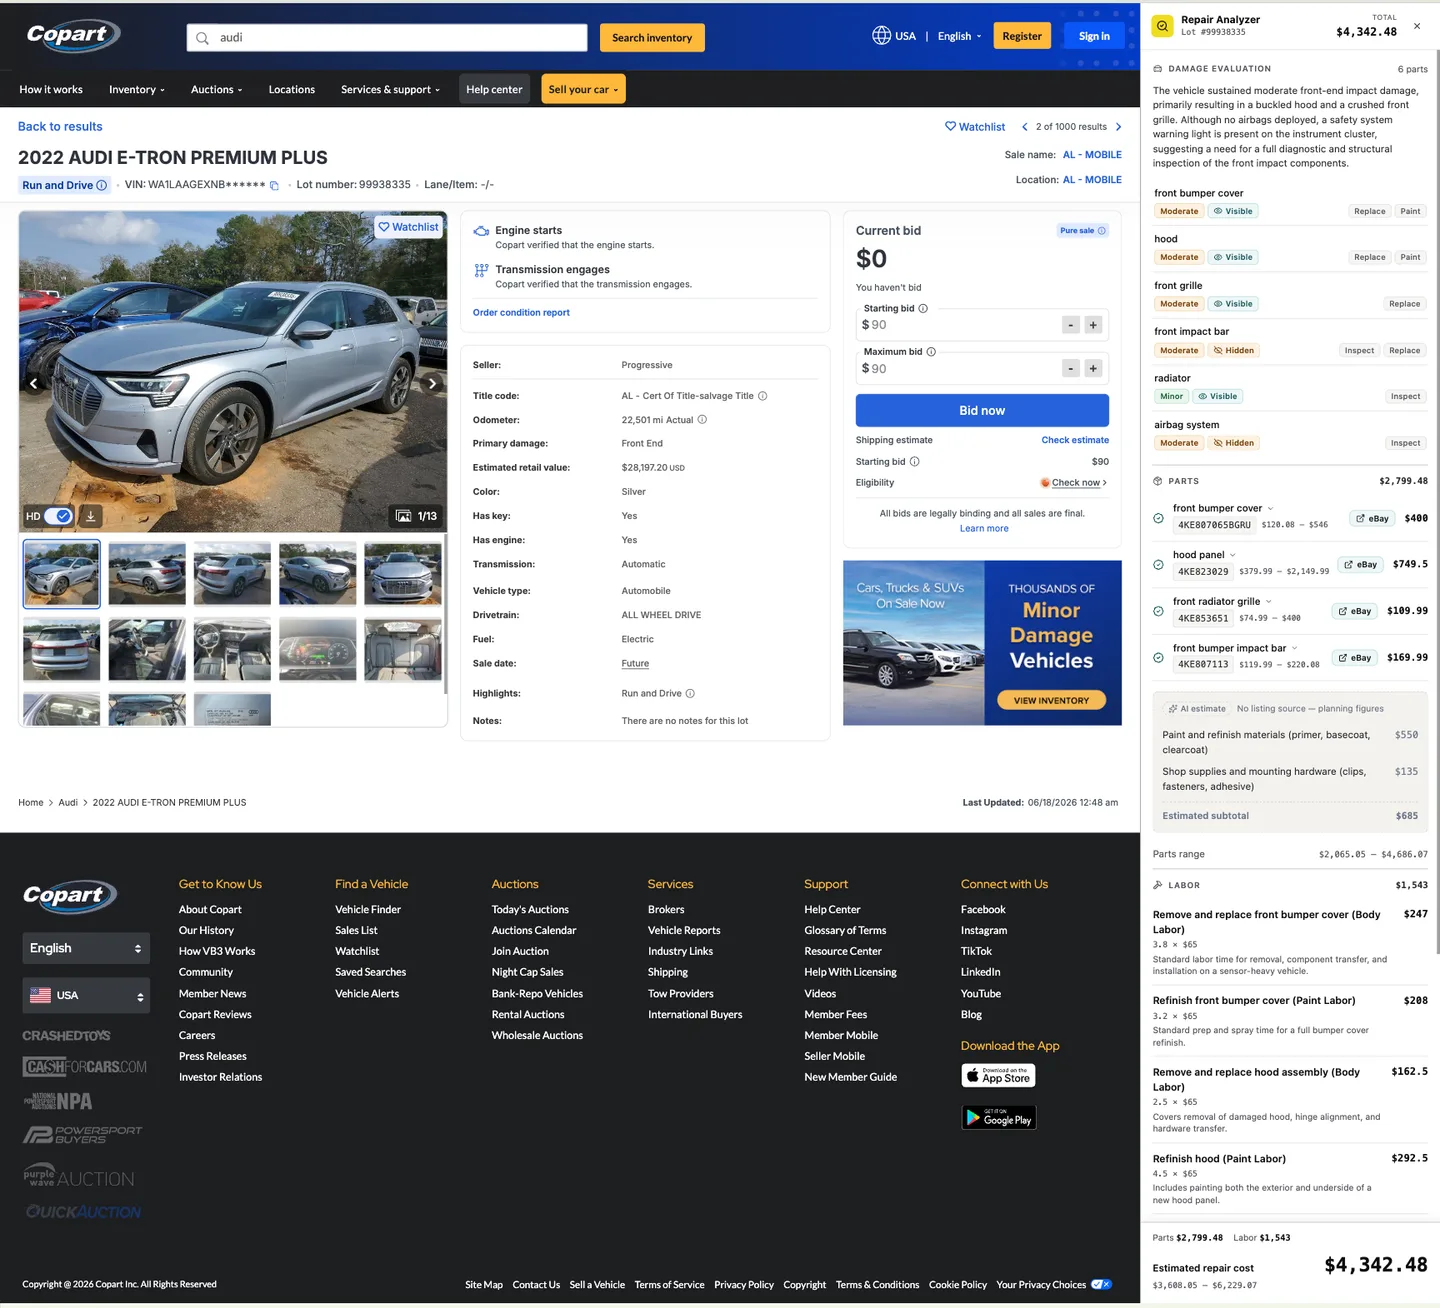The width and height of the screenshot is (1440, 1308).
Task: Open How it works menu item
Action: pos(51,90)
